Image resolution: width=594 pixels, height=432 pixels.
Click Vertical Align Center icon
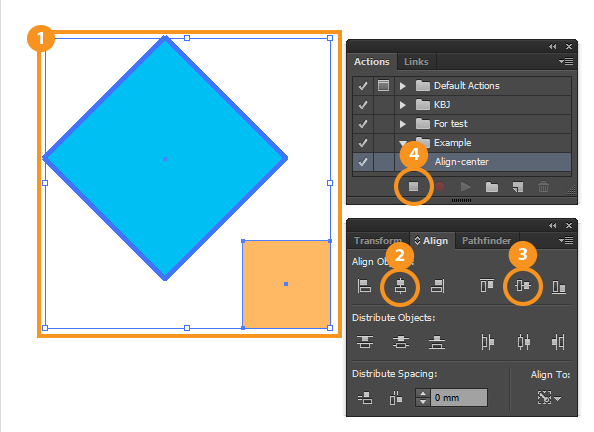[523, 286]
